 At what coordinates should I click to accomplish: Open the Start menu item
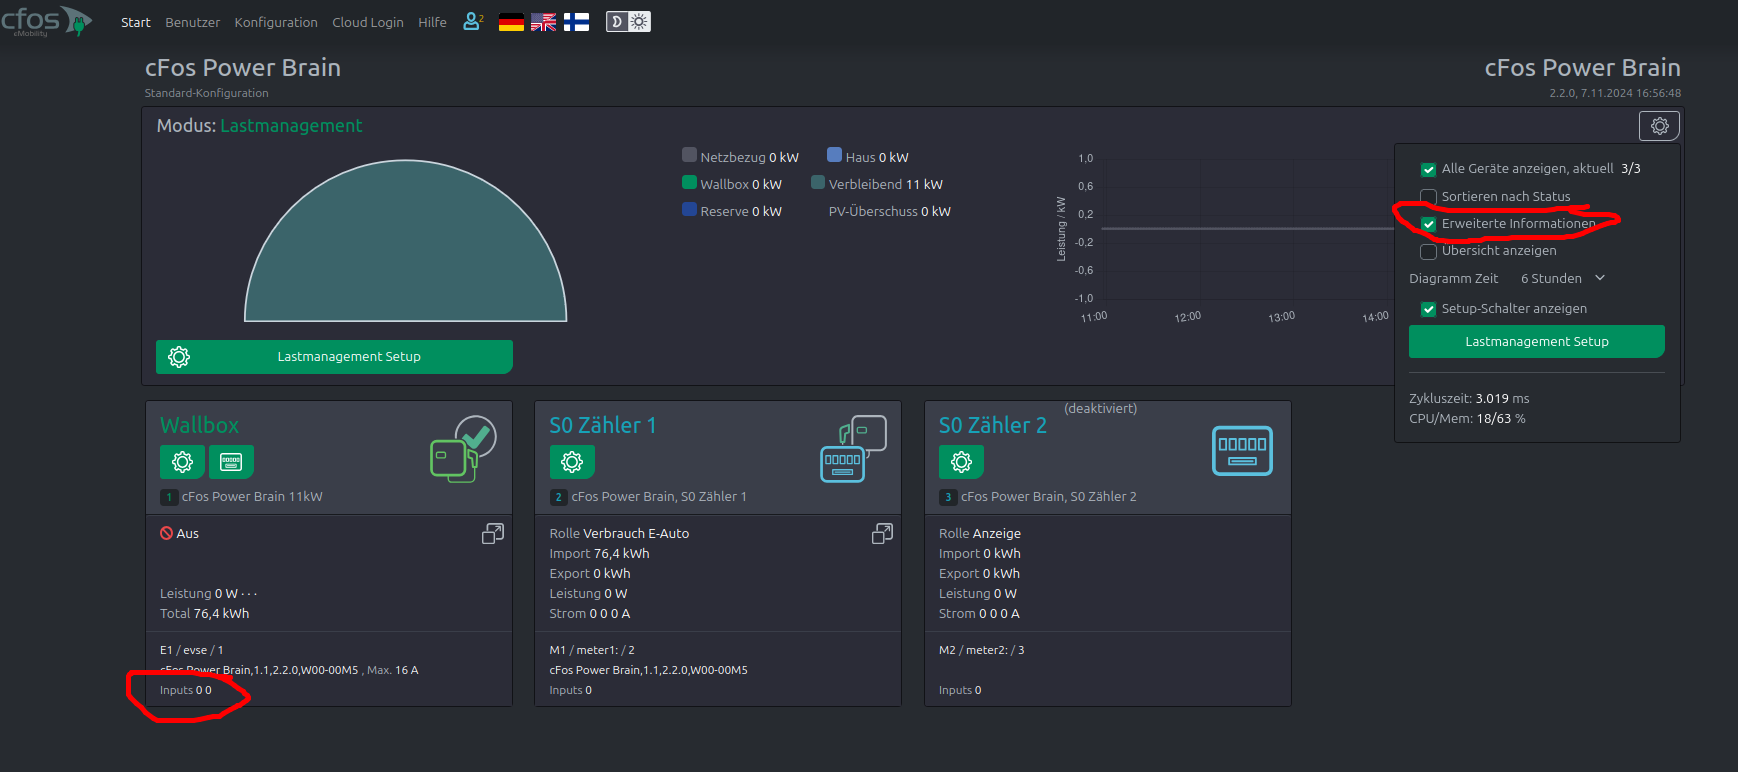pyautogui.click(x=136, y=22)
